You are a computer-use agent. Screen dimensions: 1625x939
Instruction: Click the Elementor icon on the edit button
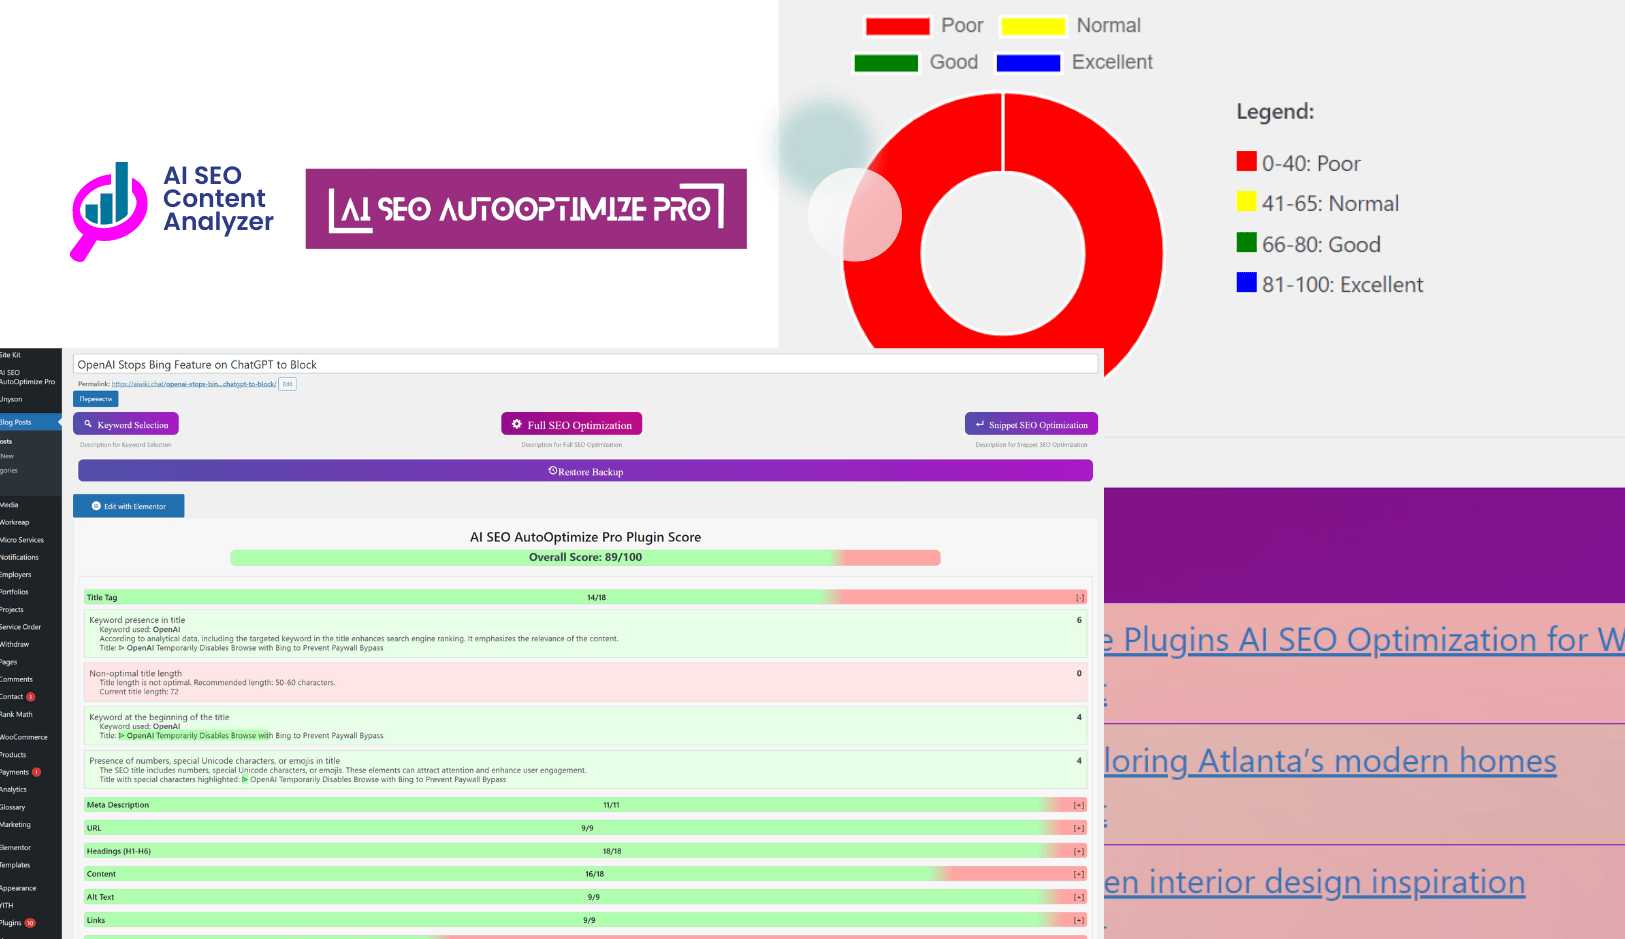(96, 506)
